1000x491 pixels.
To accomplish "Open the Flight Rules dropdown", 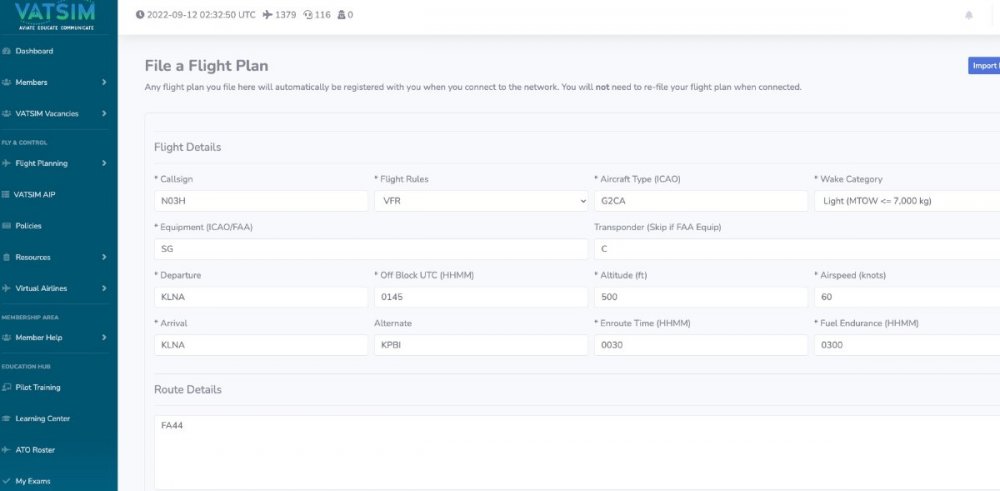I will (481, 201).
